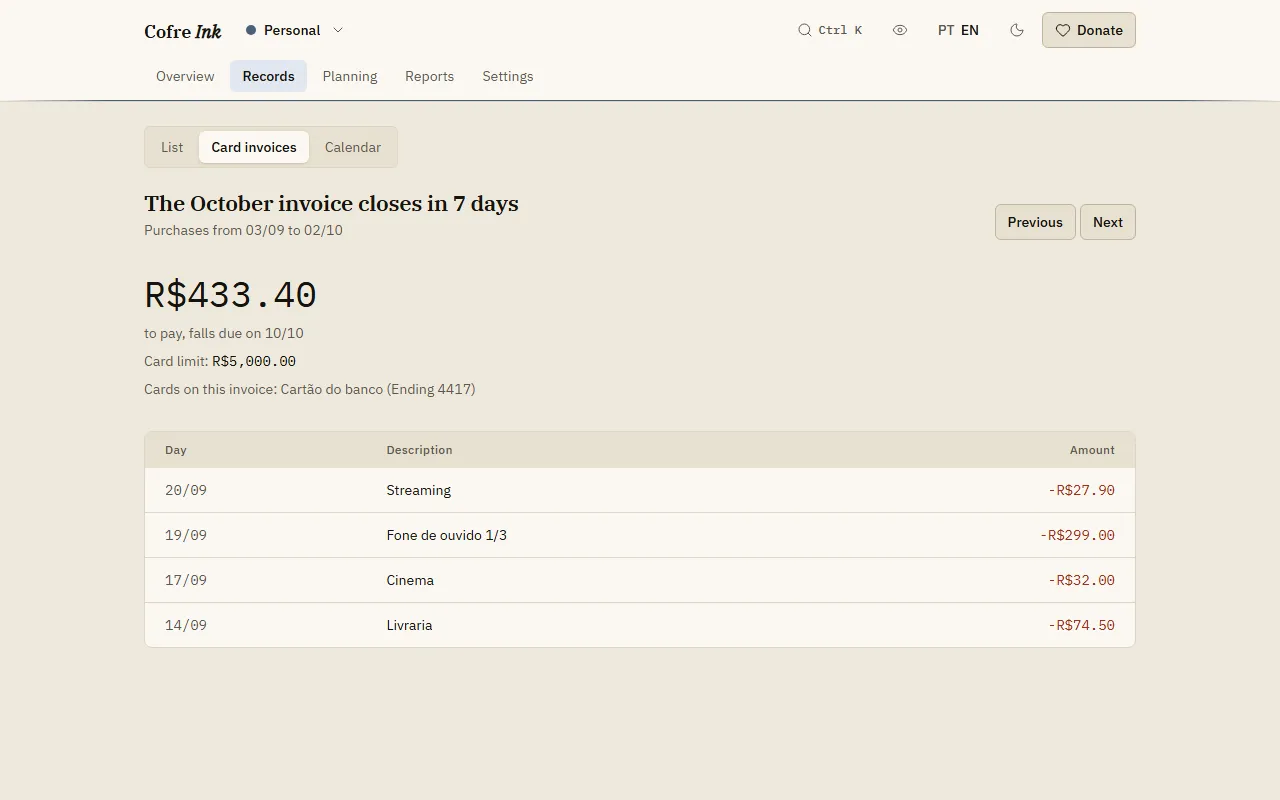Click the -R$299.00 amount
The width and height of the screenshot is (1280, 800).
point(1077,535)
